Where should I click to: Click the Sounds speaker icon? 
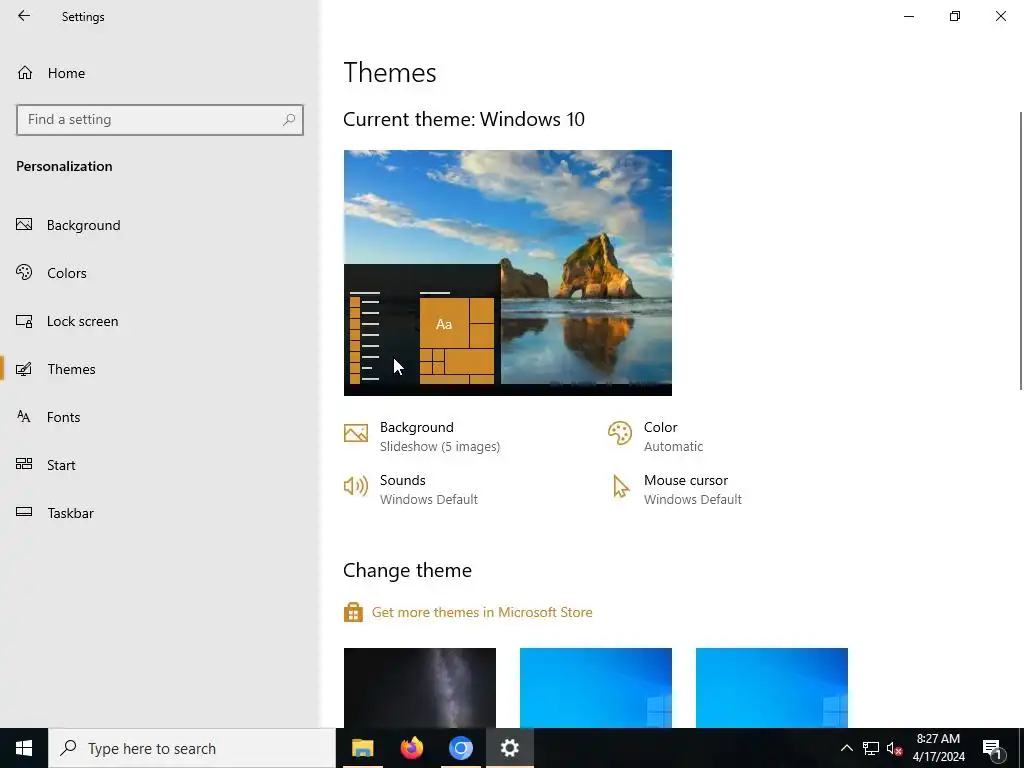[x=356, y=486]
